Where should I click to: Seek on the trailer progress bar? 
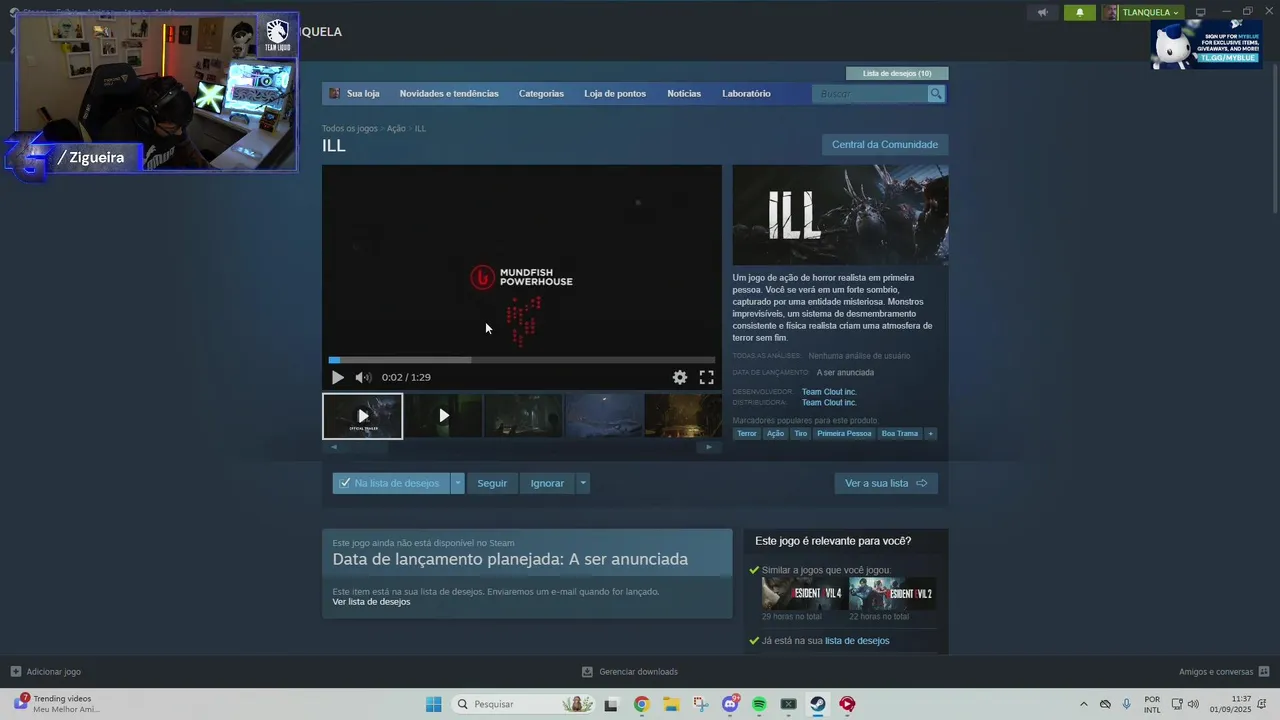(522, 360)
